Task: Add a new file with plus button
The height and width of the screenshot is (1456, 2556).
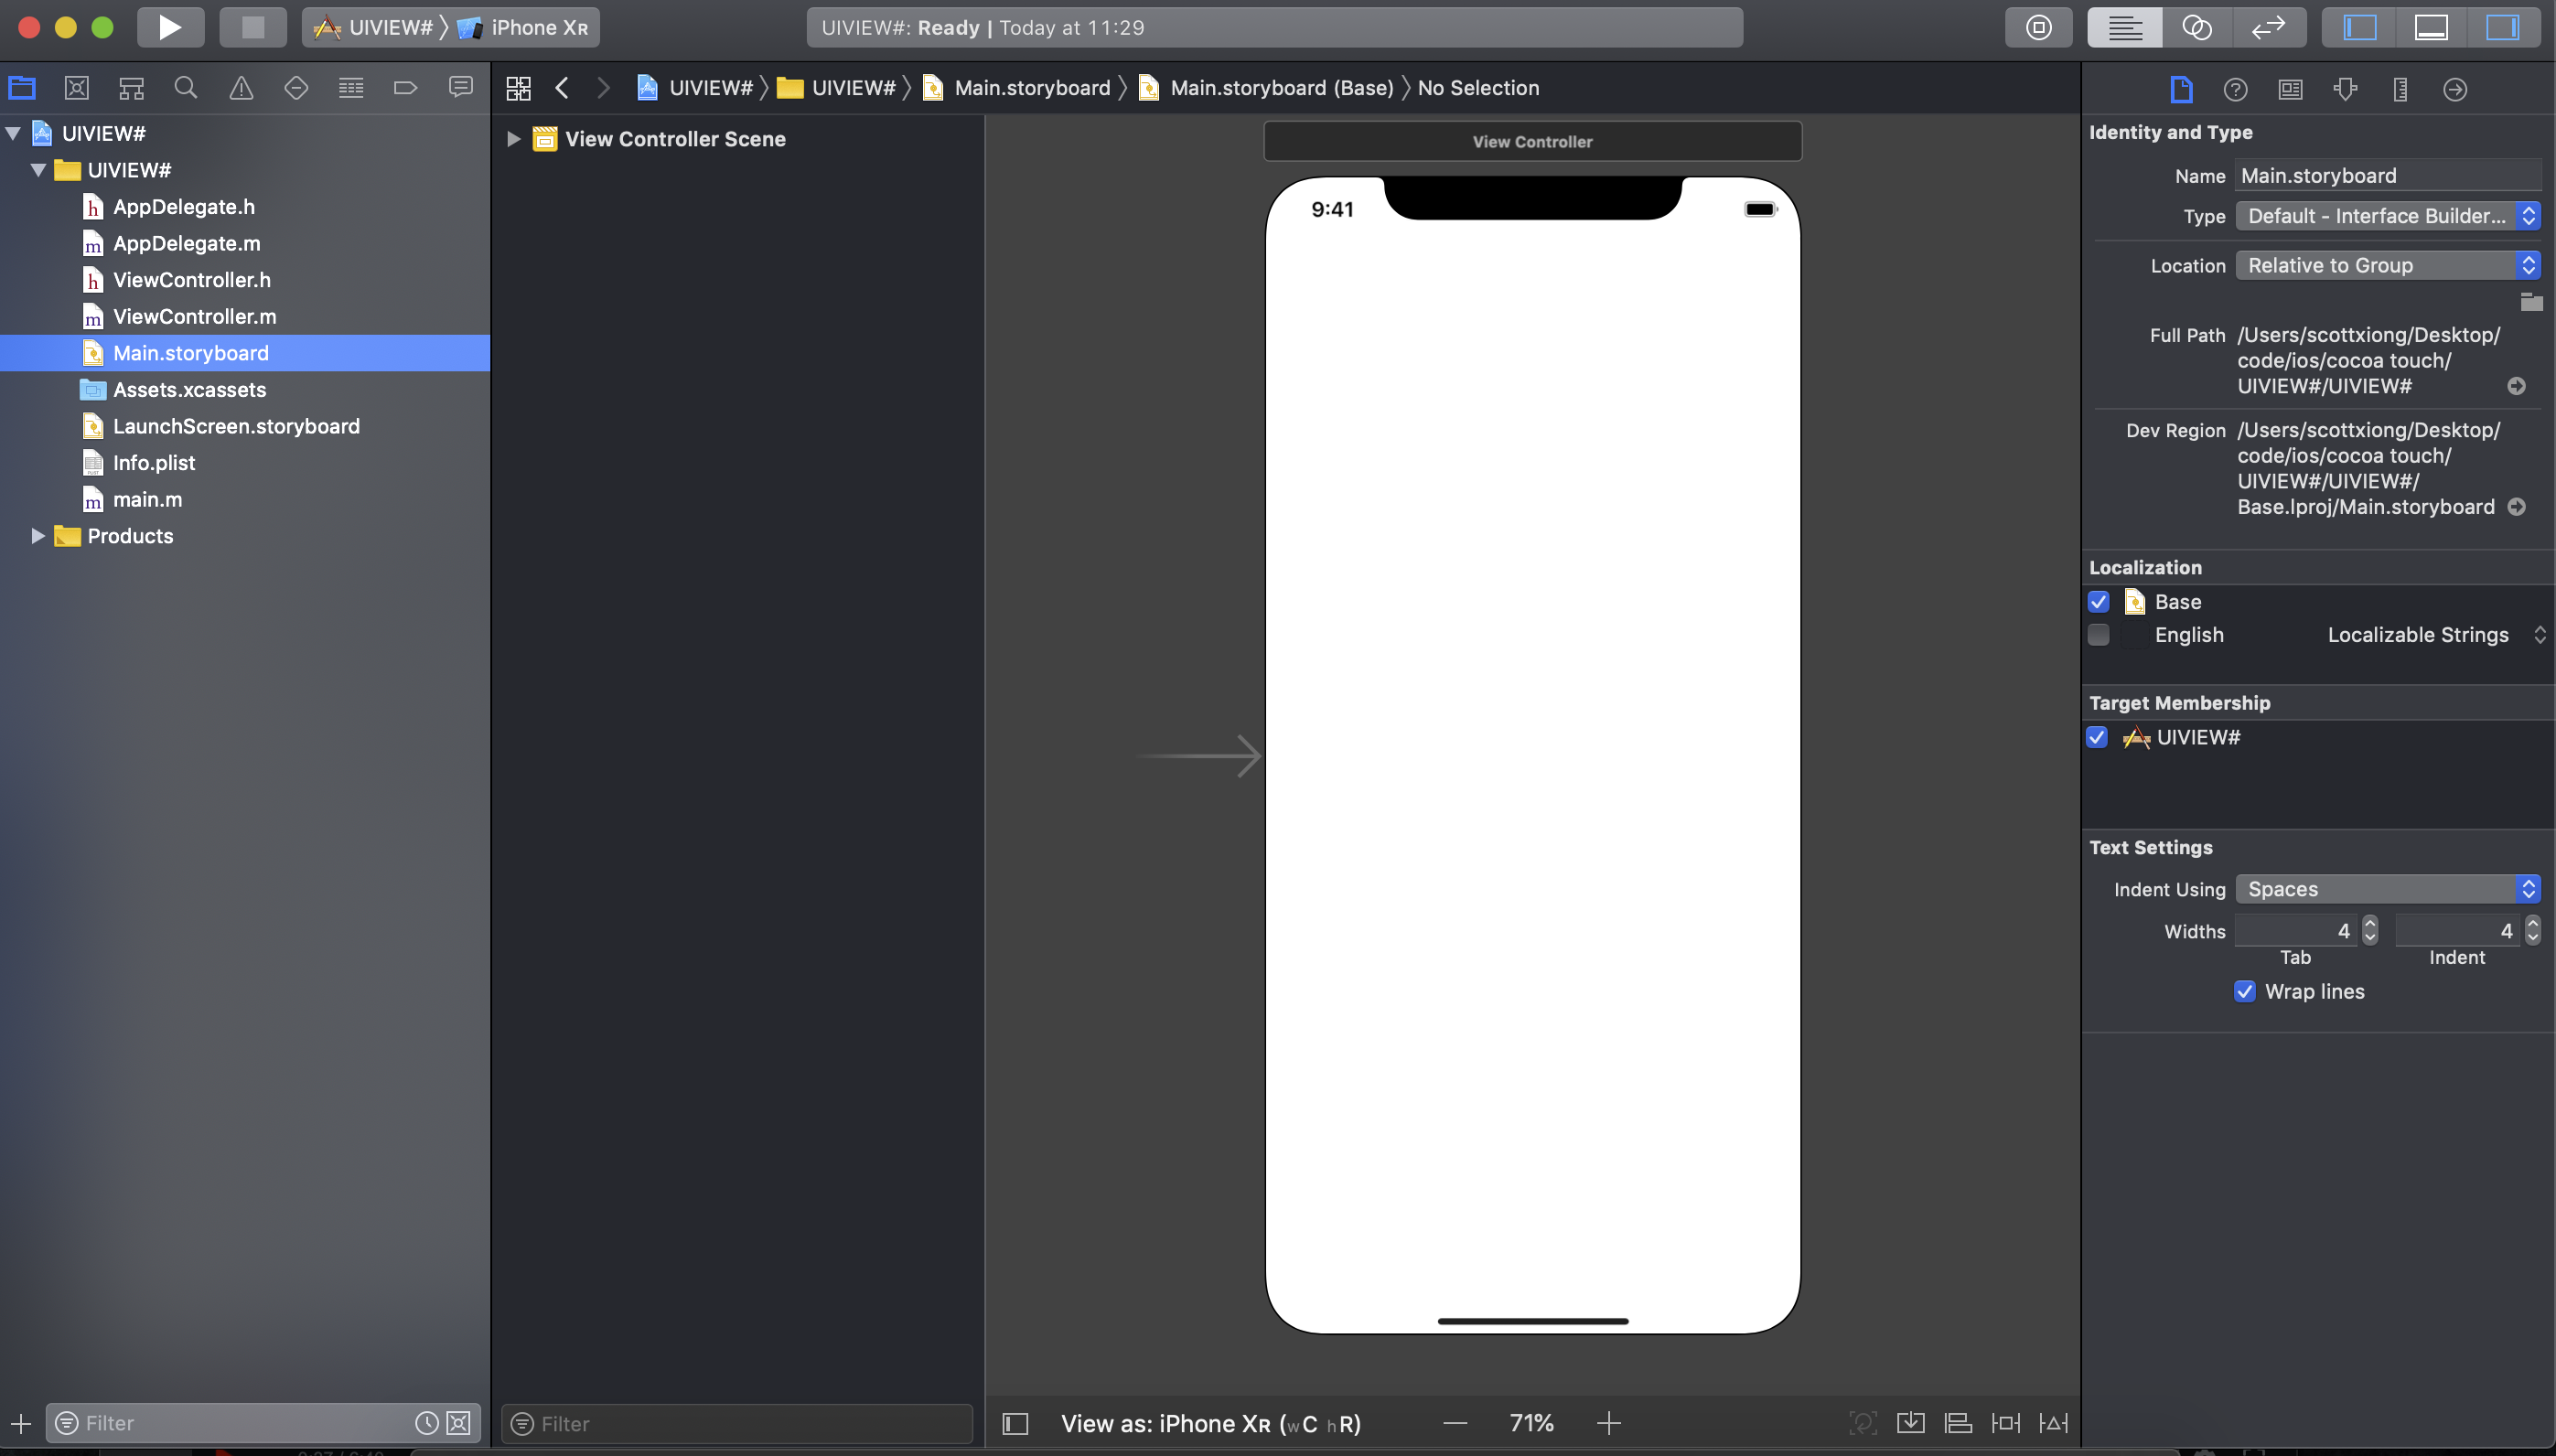Action: coord(21,1423)
